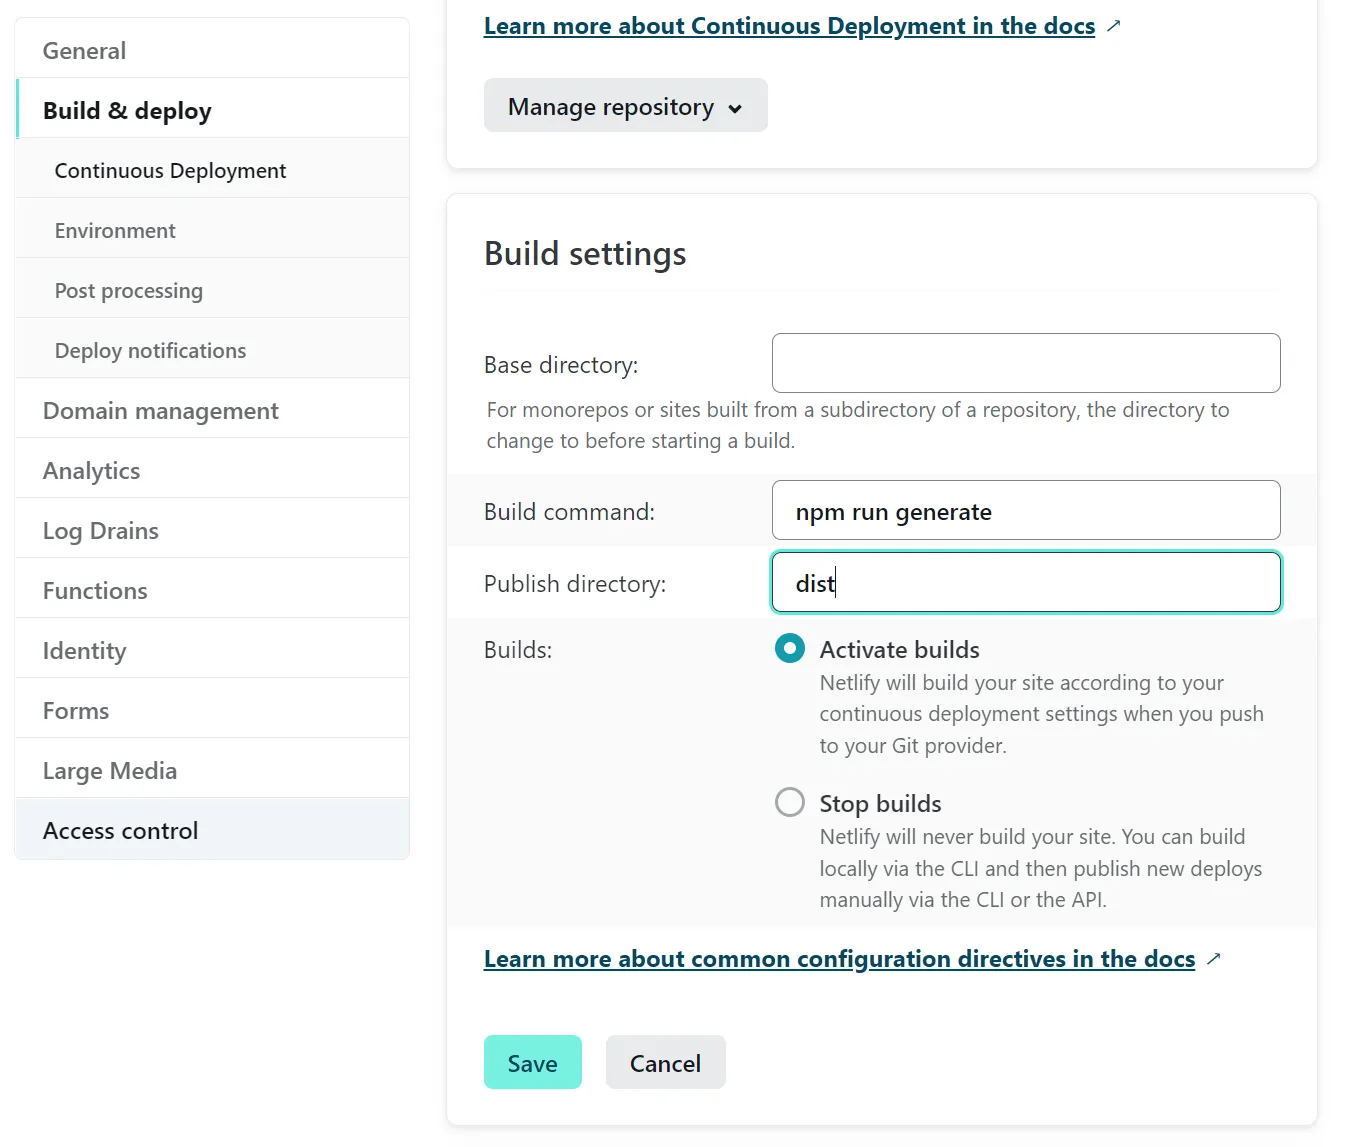Open Post processing subsection
The height and width of the screenshot is (1147, 1350).
[x=212, y=290]
